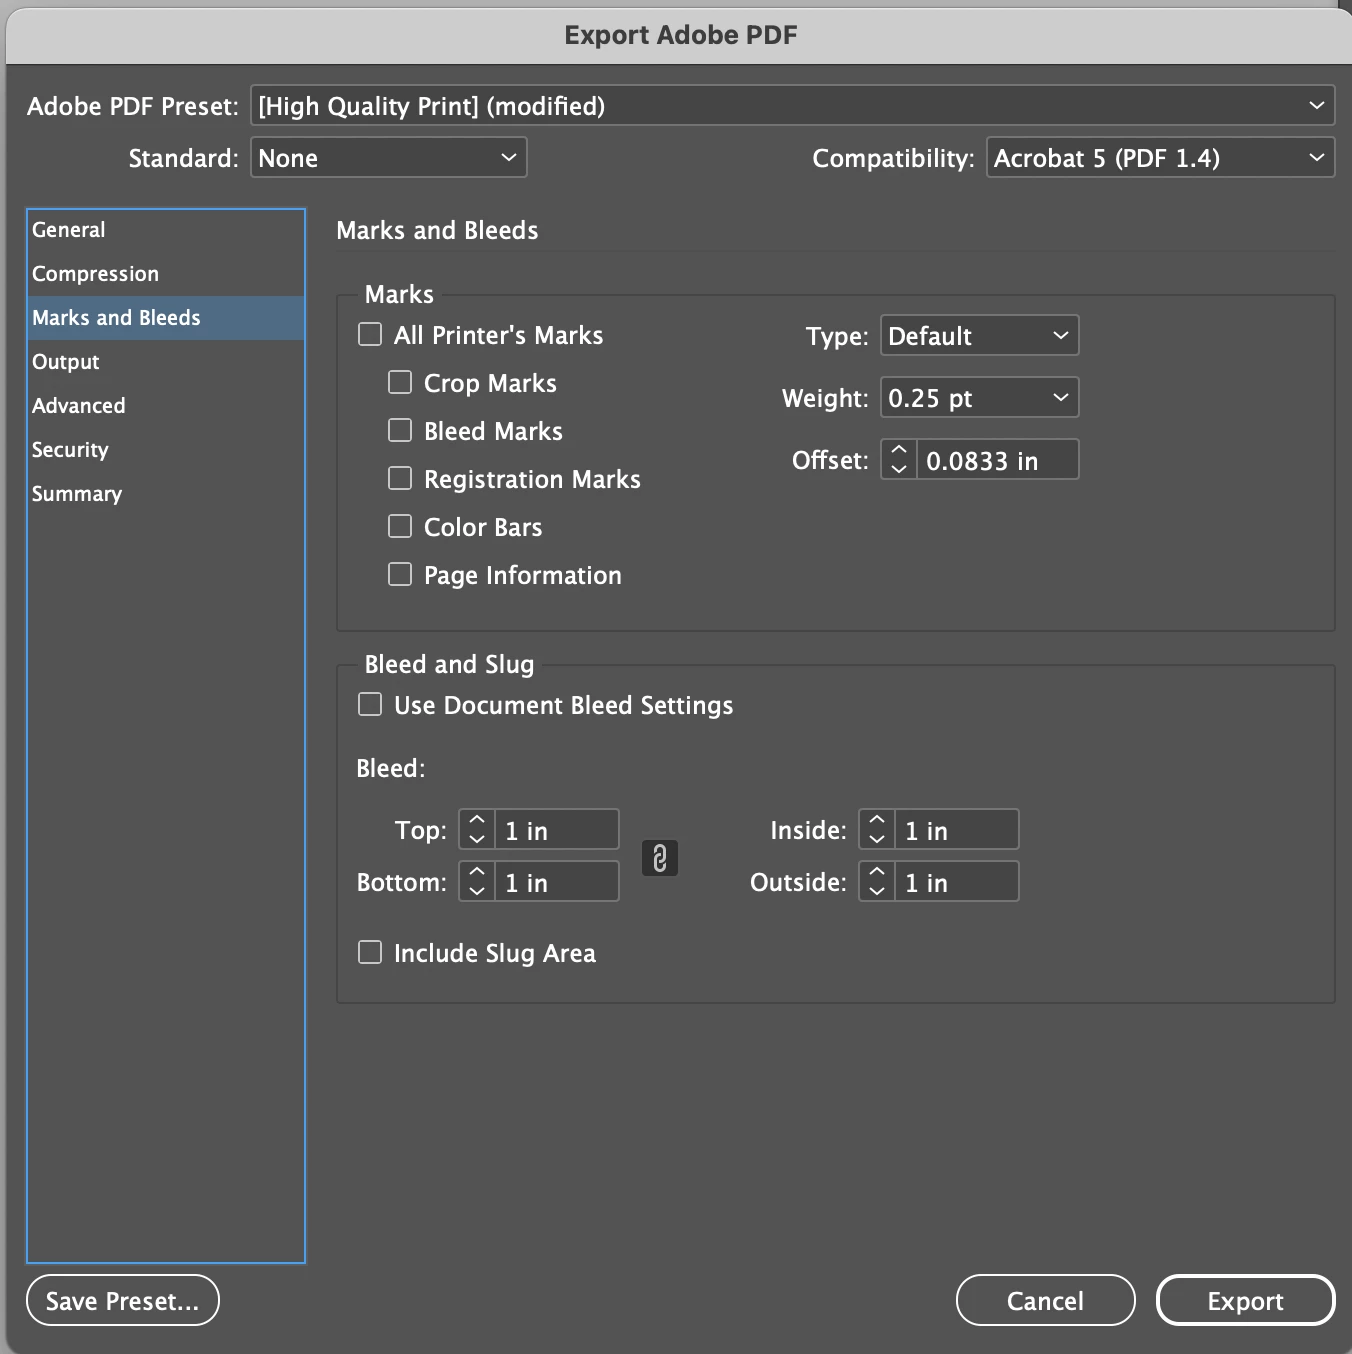Click the Save Preset button

coord(122,1300)
